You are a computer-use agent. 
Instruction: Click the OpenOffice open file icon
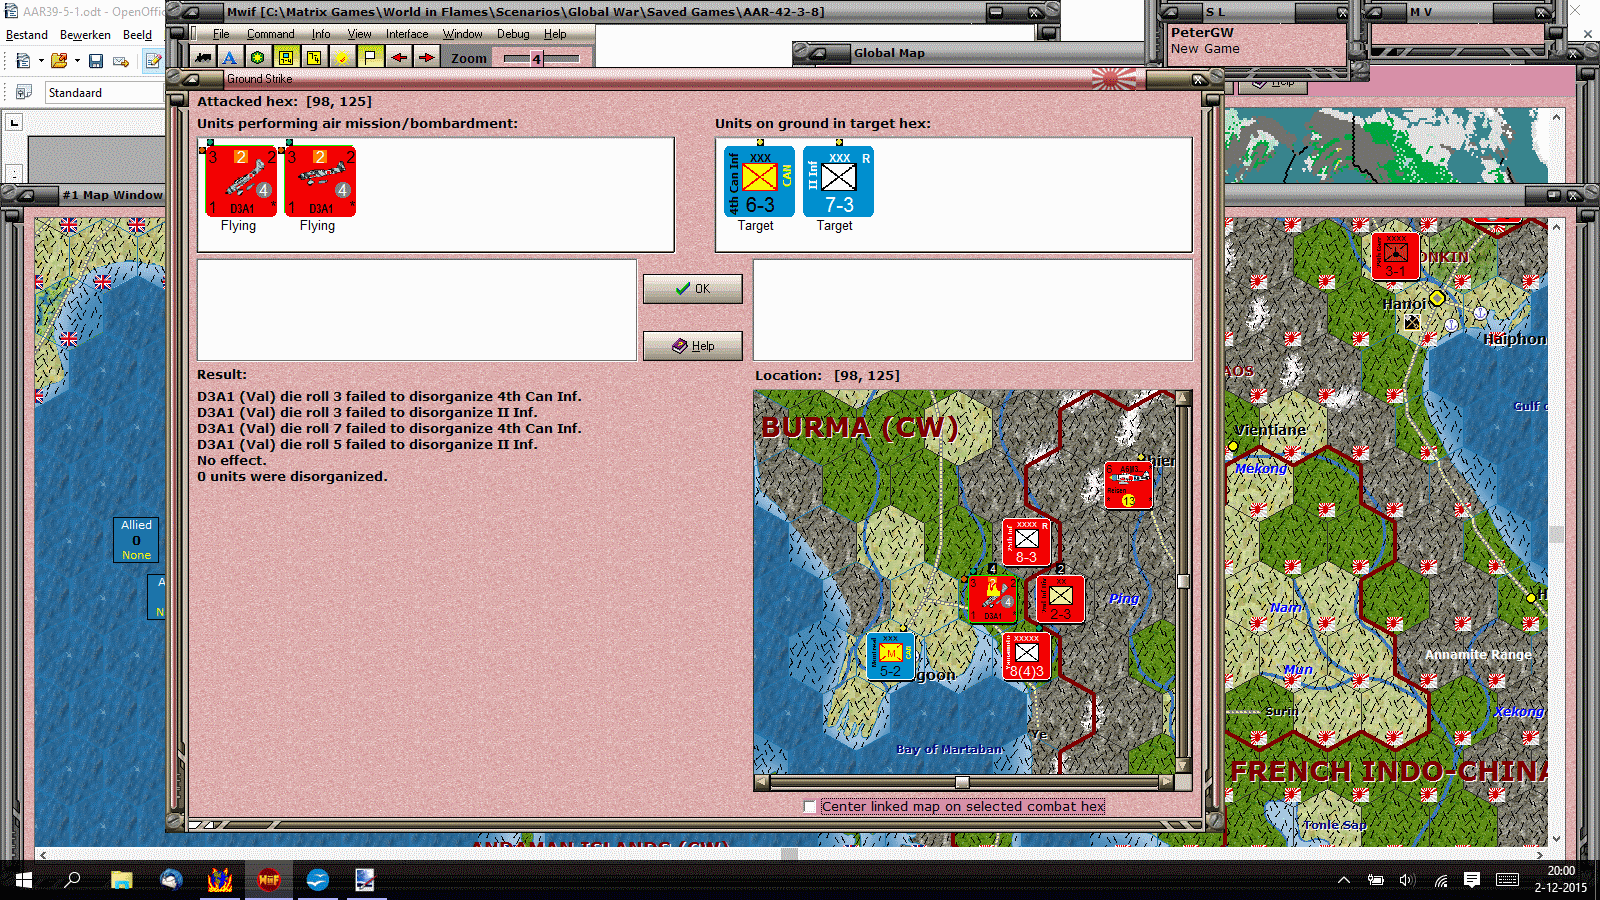click(59, 61)
